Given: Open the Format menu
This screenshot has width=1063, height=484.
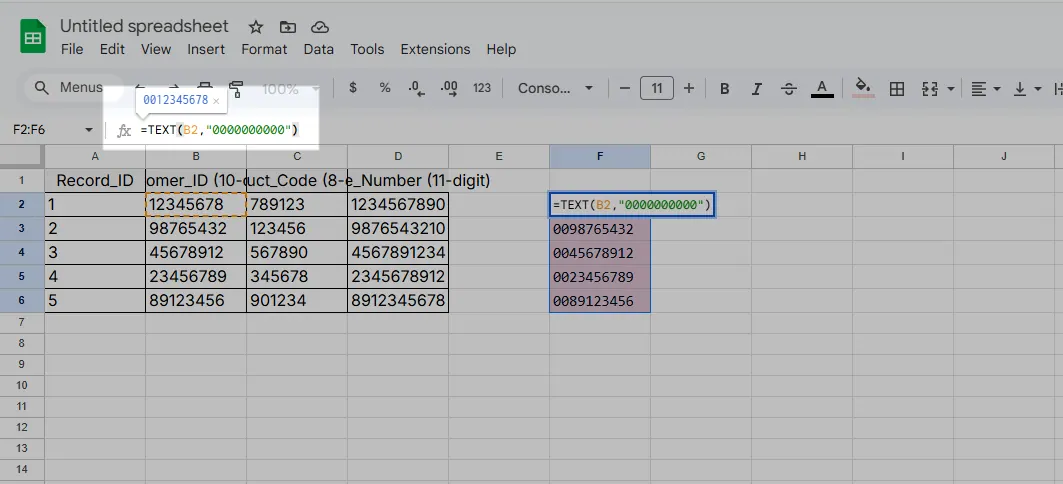Looking at the screenshot, I should point(264,49).
